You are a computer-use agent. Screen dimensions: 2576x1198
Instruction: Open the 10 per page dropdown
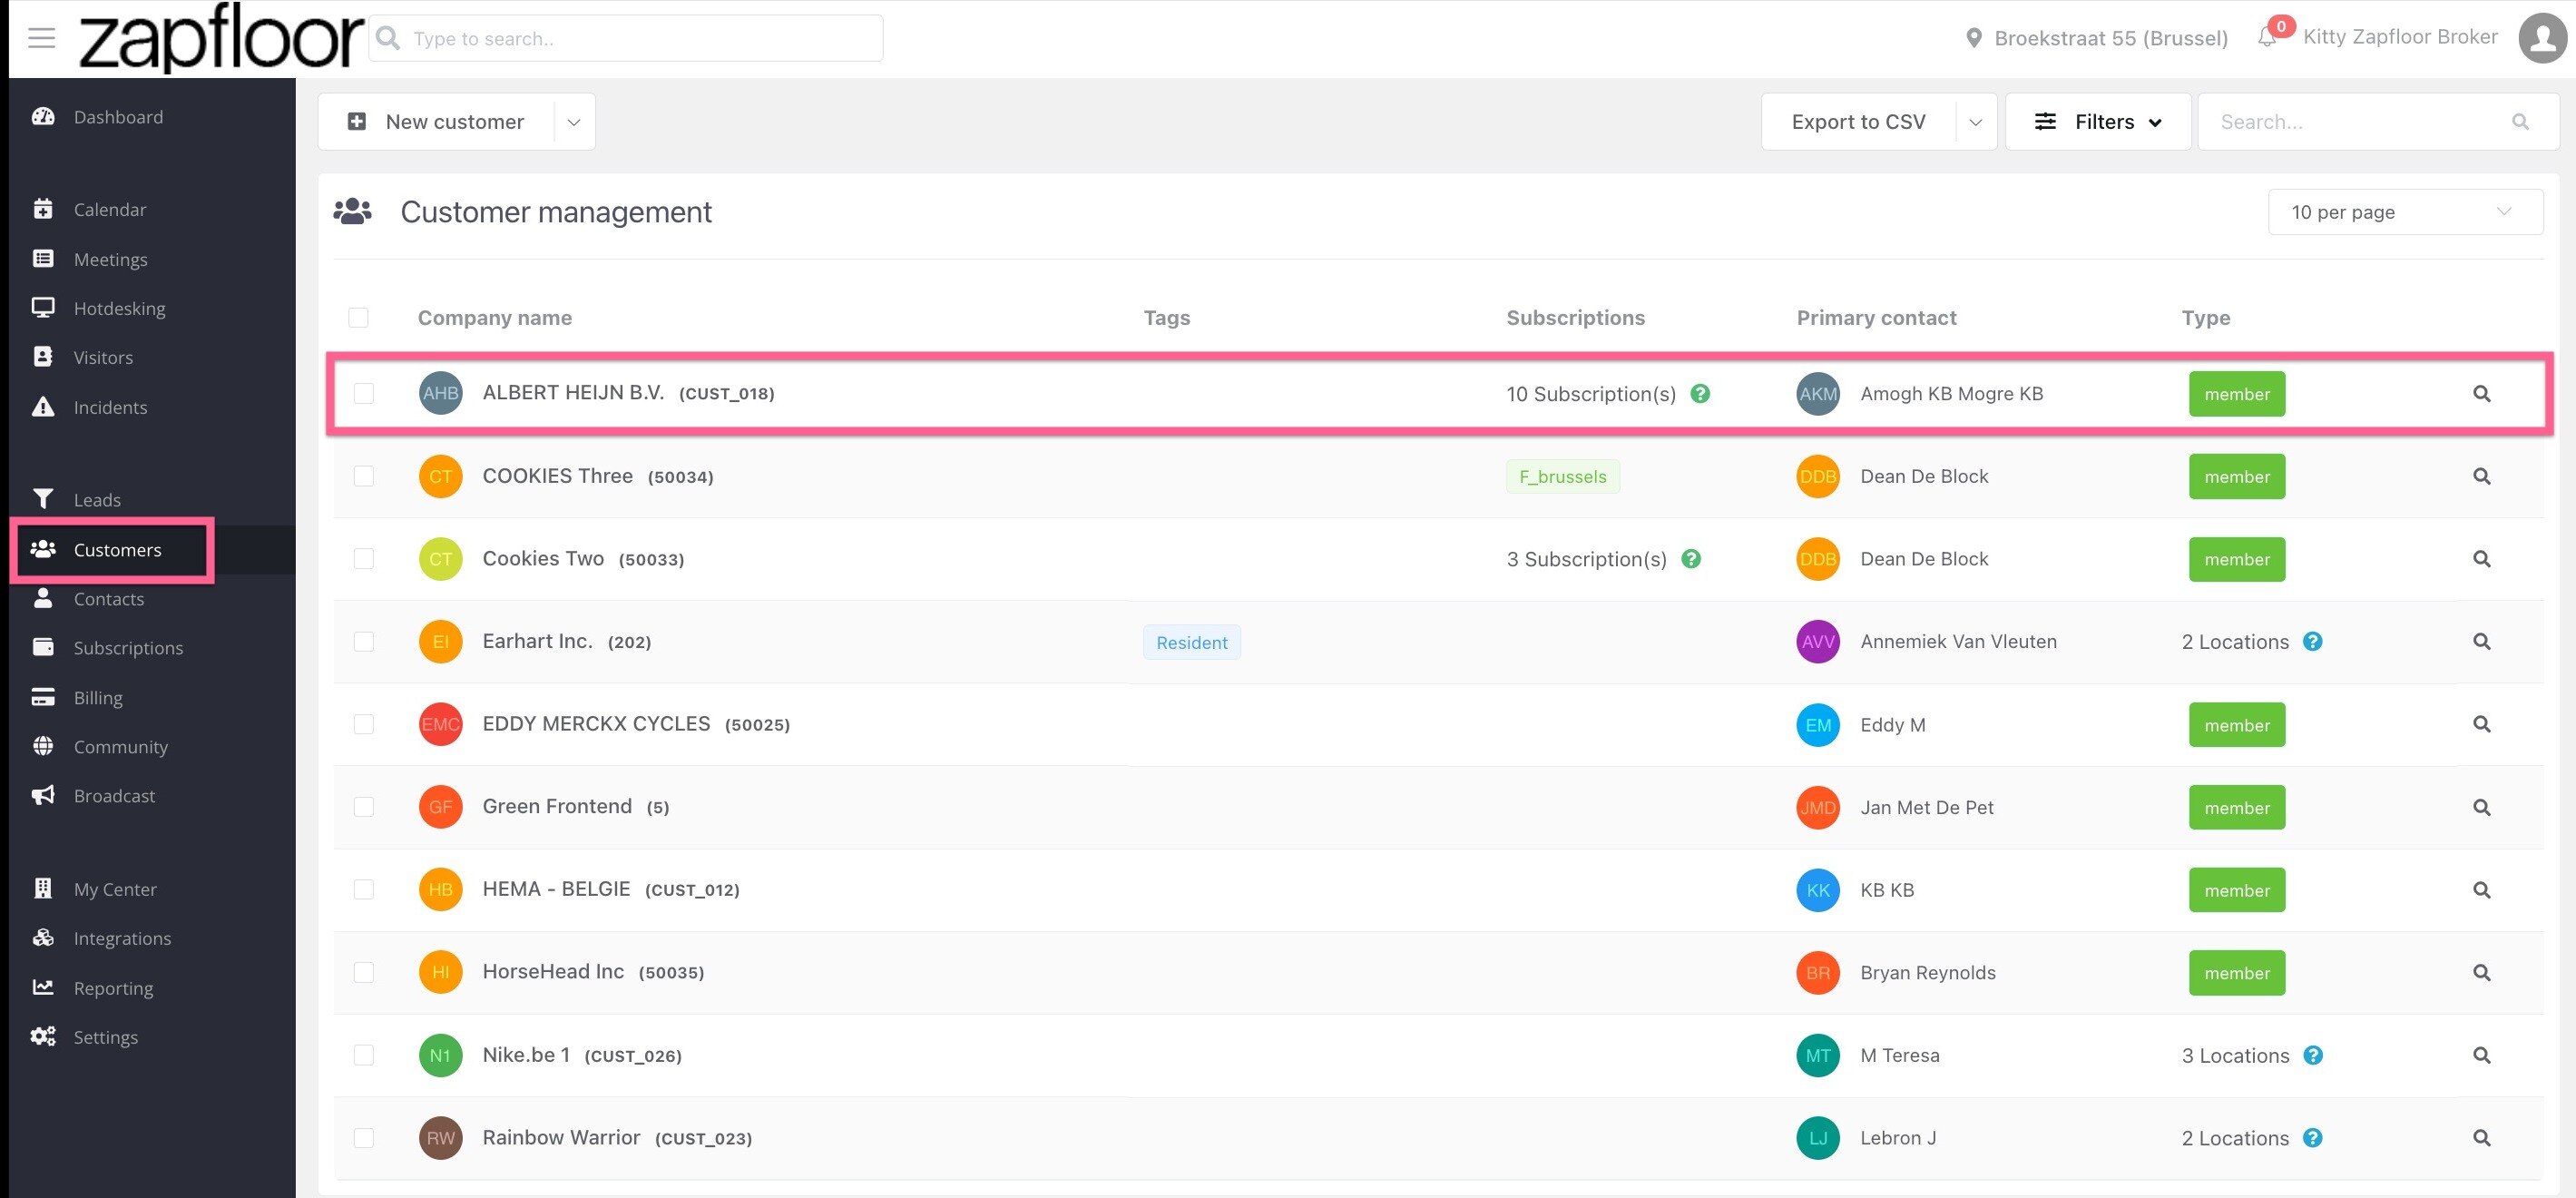coord(2403,211)
